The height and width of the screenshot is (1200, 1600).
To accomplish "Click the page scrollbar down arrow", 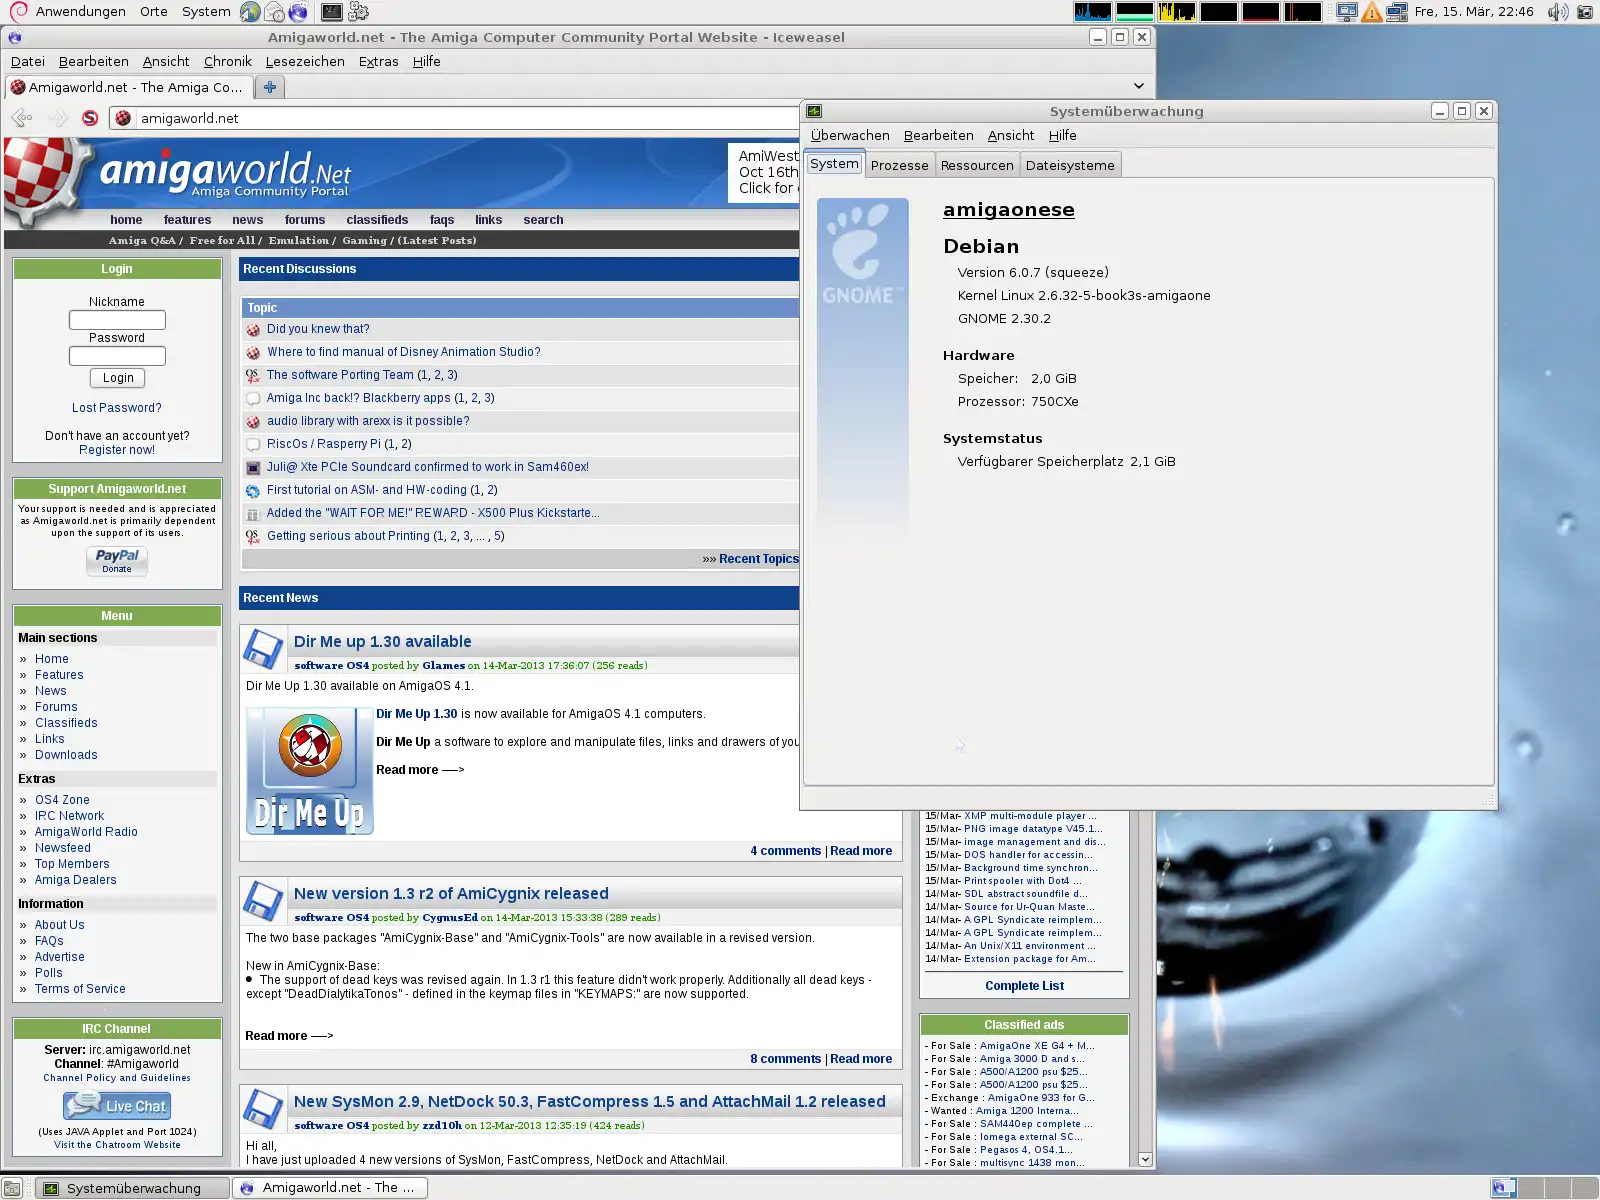I will (1145, 1160).
